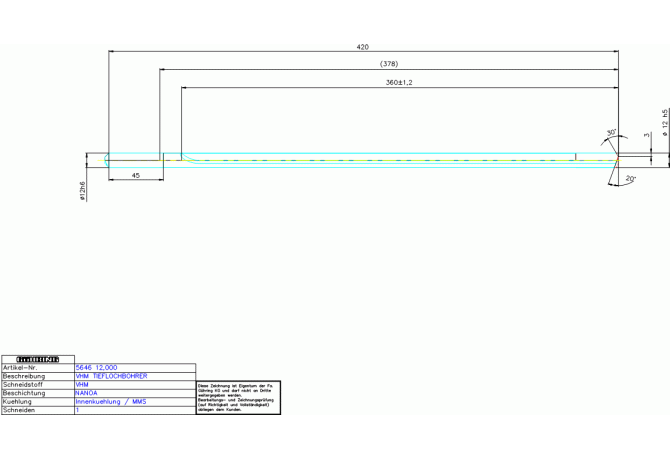
Task: Select the NANOA coating value
Action: 87,393
